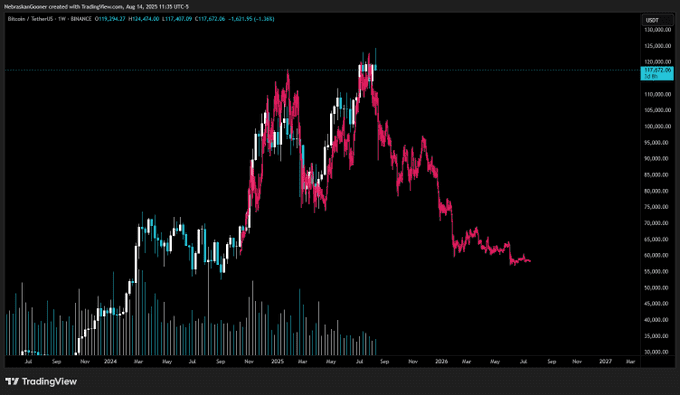Select the 2025 marker on time axis
Viewport: 680px width, 395px height.
point(277,361)
